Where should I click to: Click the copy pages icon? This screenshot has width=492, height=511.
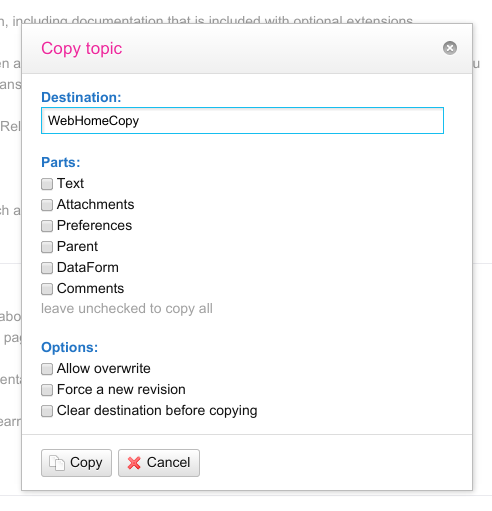click(x=57, y=463)
